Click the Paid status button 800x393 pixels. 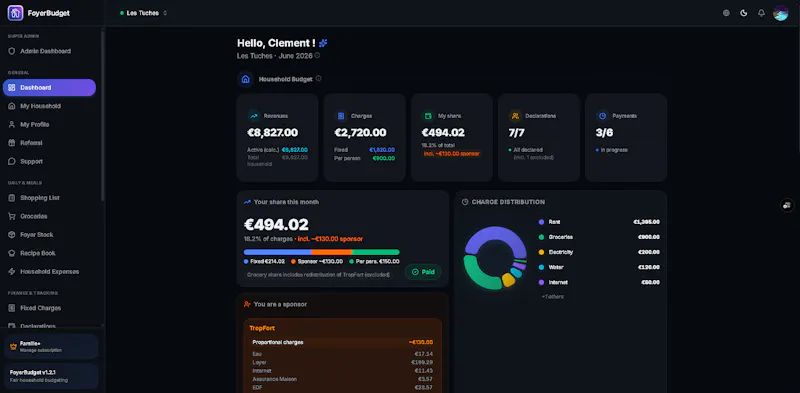click(423, 272)
